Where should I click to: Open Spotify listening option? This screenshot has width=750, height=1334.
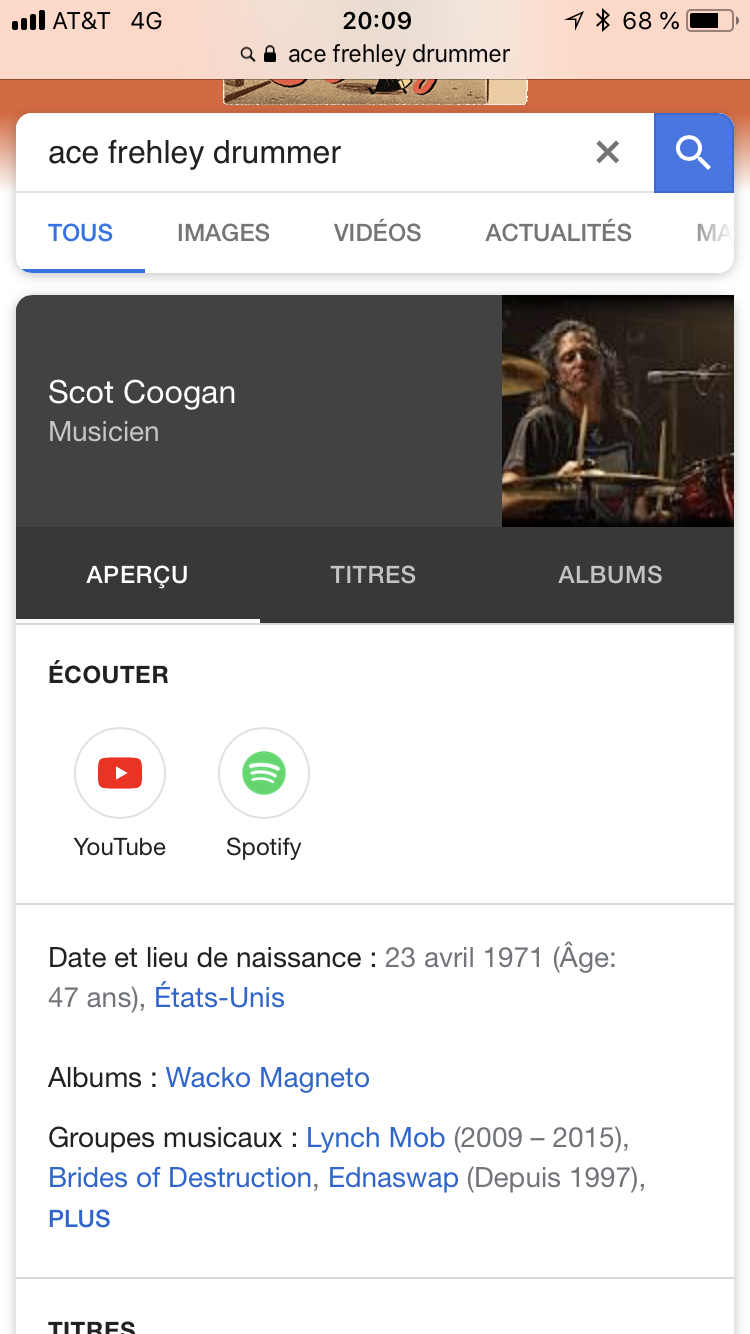tap(264, 773)
